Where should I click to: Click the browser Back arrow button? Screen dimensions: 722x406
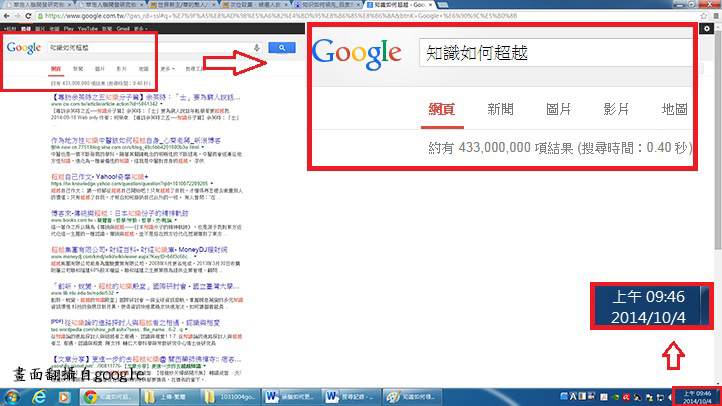6,16
